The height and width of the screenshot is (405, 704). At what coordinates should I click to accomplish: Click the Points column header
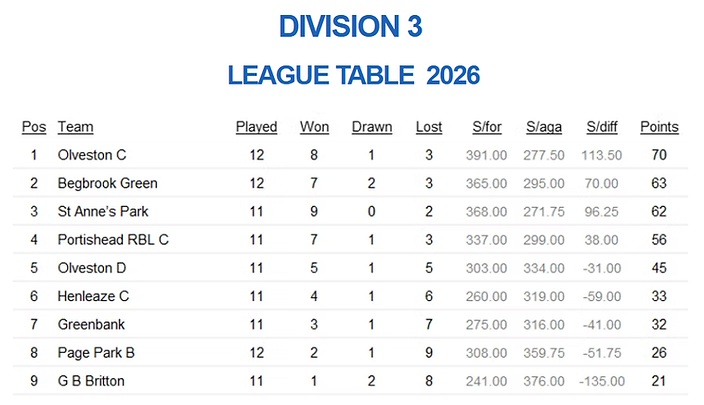(659, 127)
